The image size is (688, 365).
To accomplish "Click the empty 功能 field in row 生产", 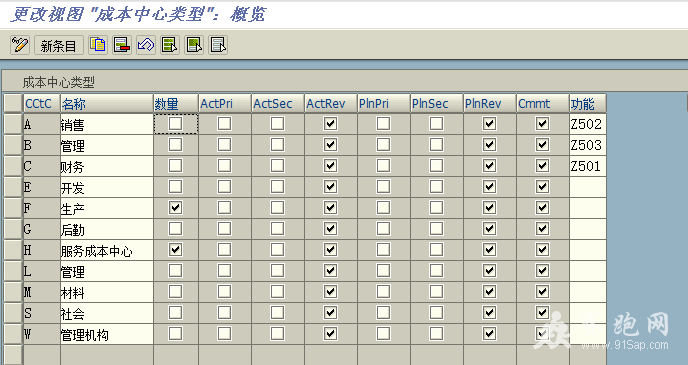I will point(588,208).
